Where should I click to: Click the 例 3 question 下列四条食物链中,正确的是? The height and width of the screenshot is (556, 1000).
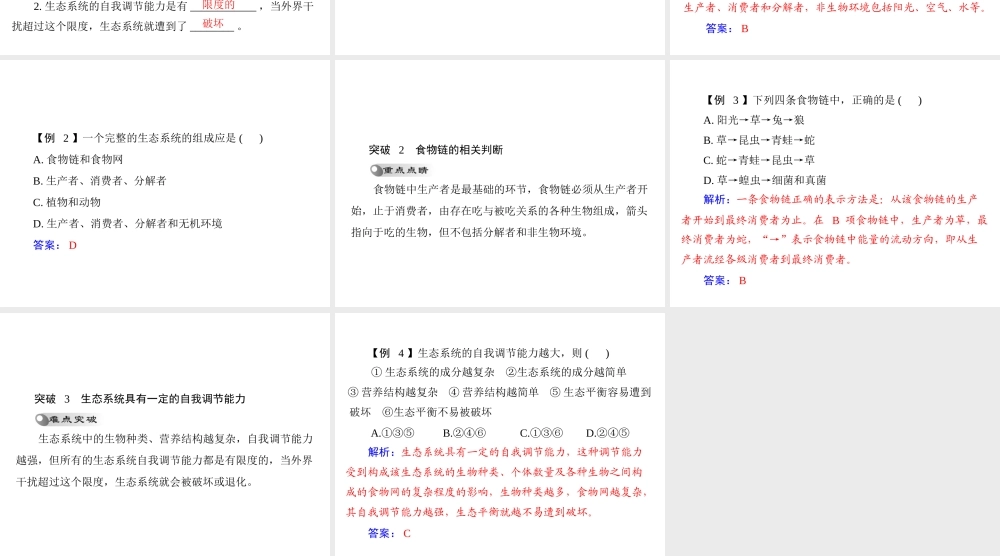[813, 100]
